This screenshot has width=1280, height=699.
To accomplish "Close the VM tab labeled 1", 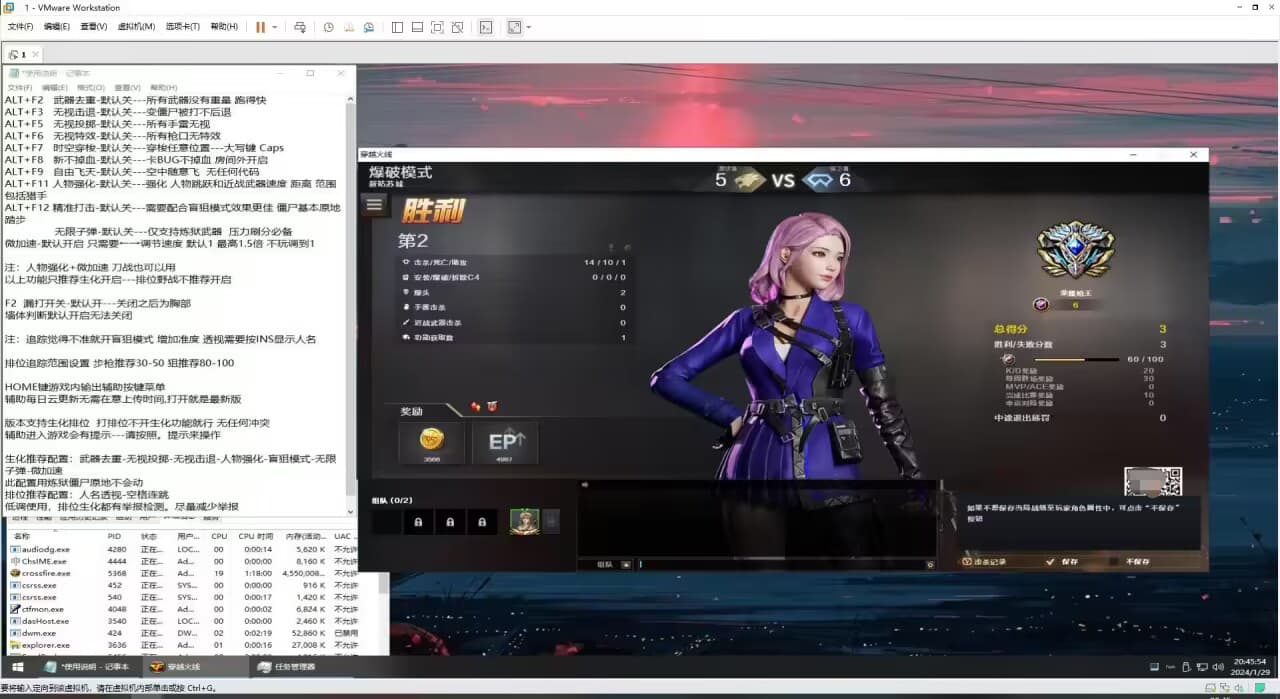I will [x=36, y=54].
